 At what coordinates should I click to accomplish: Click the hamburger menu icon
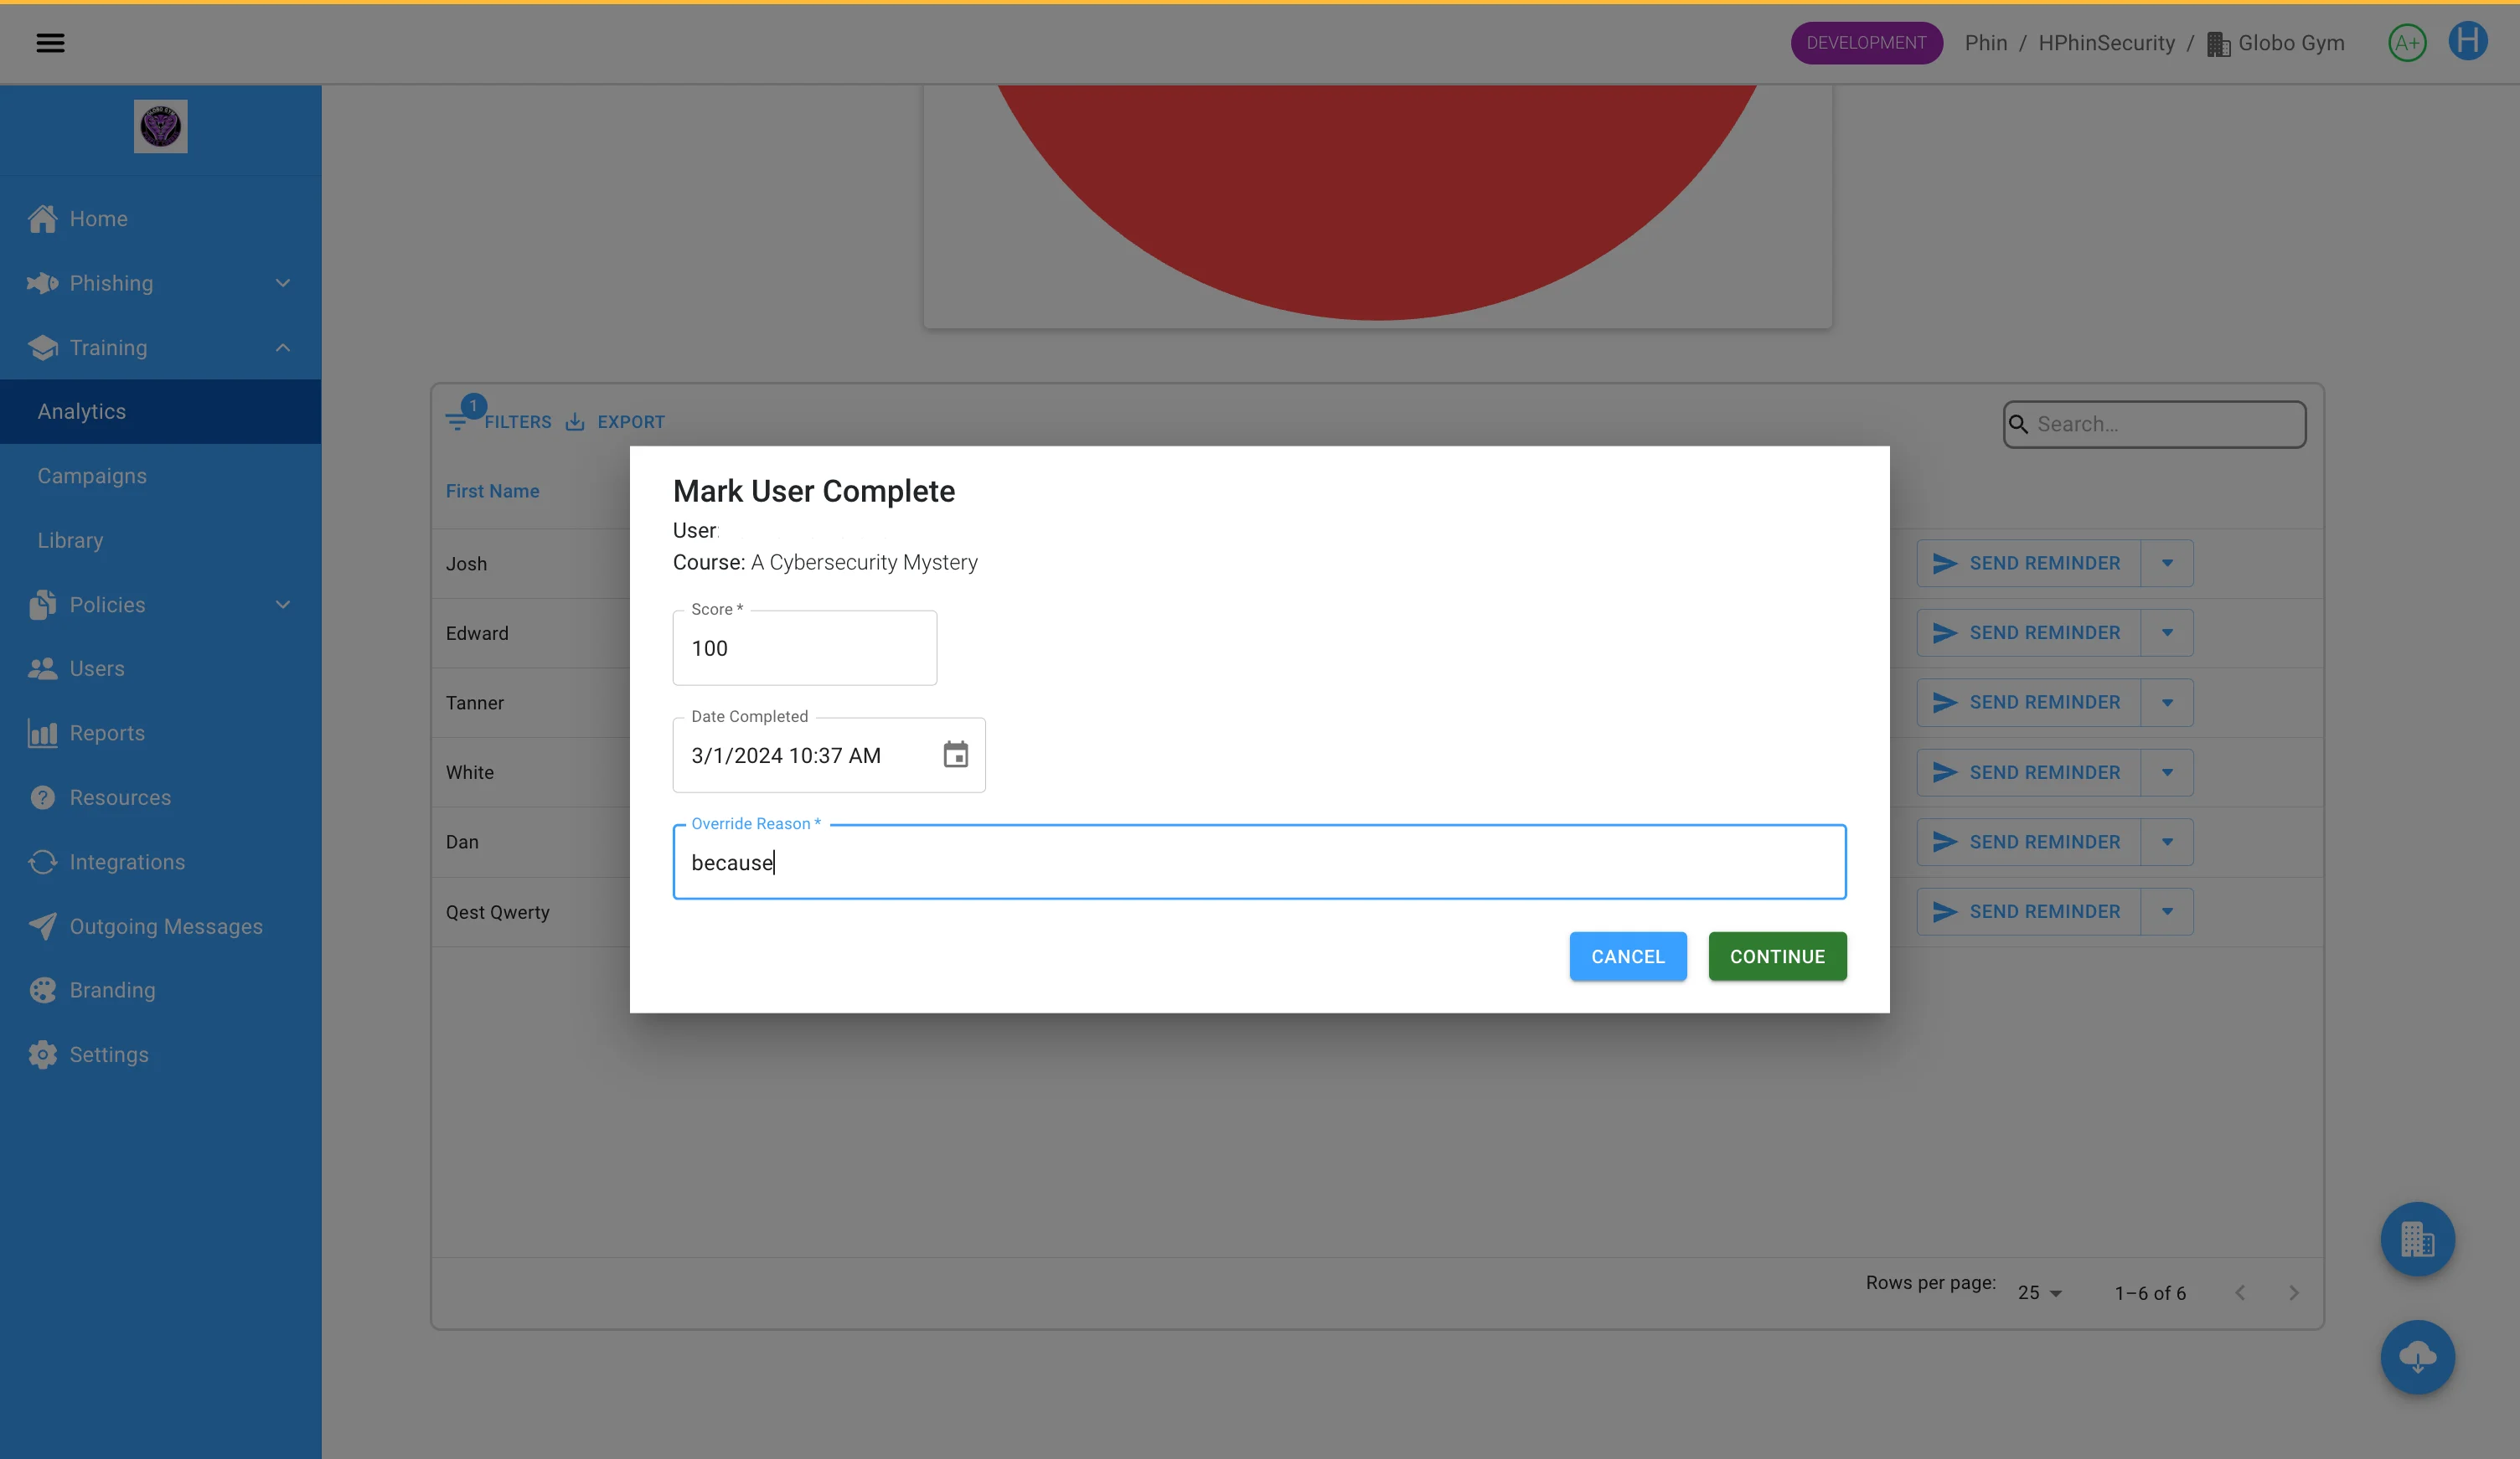point(50,43)
